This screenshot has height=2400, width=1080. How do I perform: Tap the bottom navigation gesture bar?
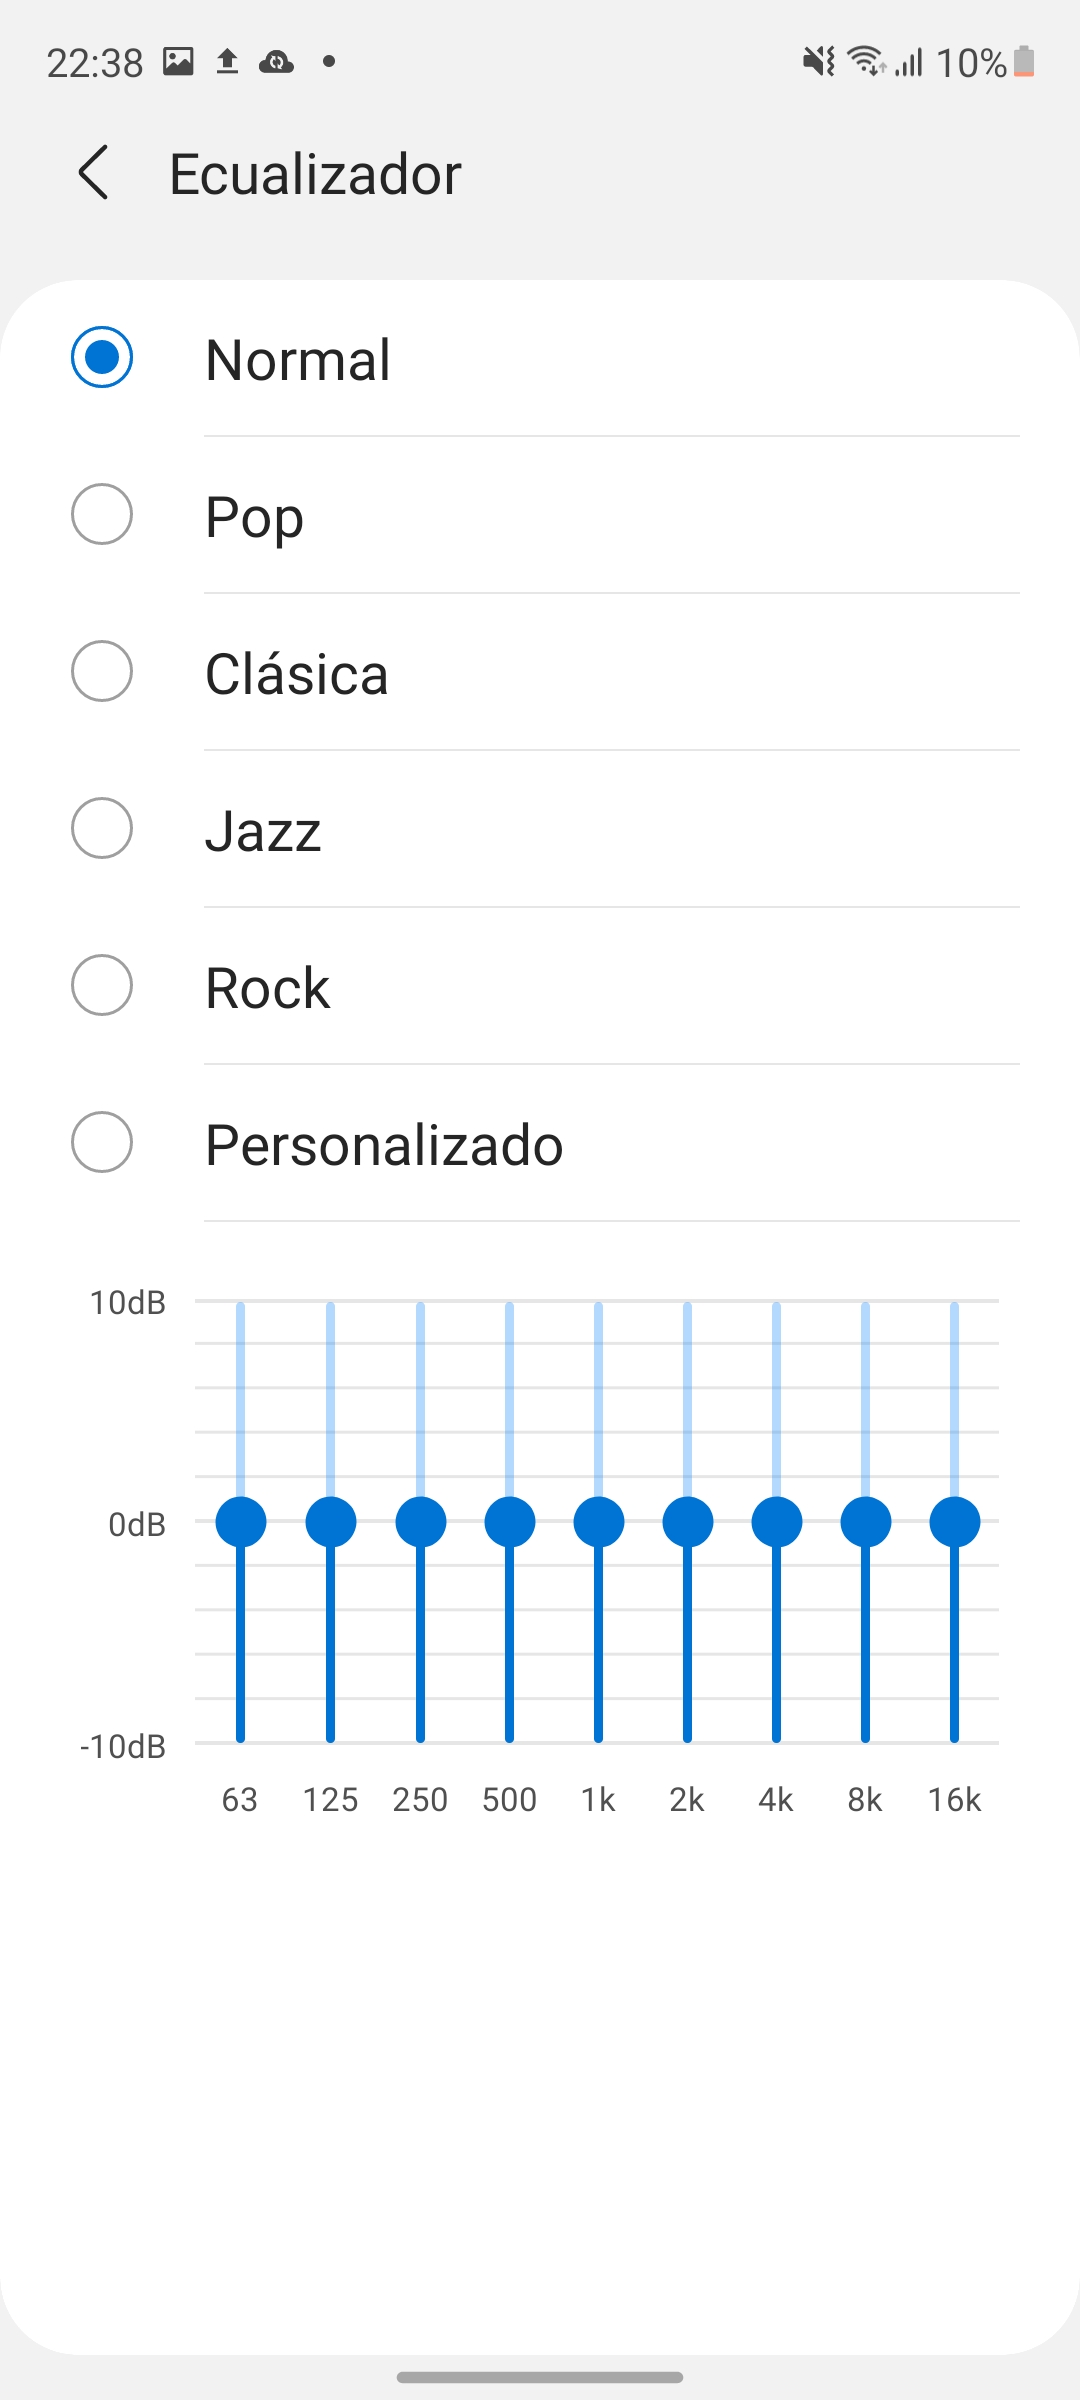(540, 2377)
